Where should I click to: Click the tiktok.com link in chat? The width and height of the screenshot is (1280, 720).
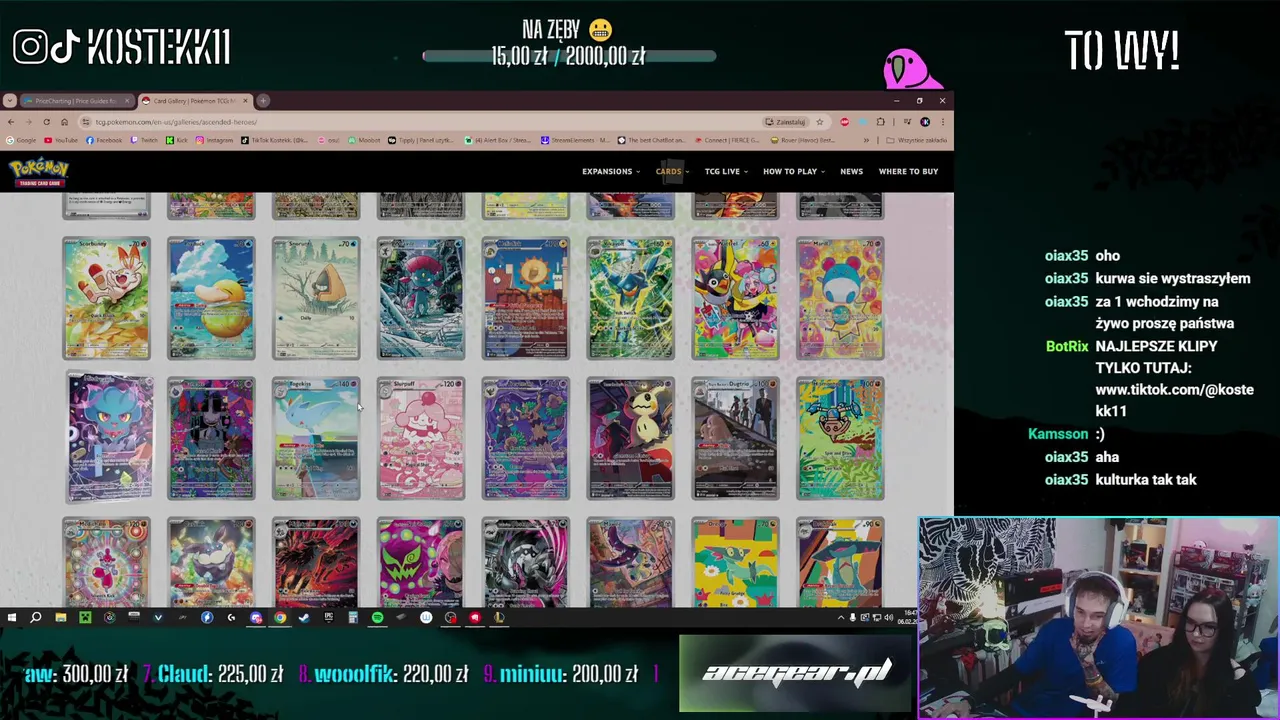click(1174, 400)
